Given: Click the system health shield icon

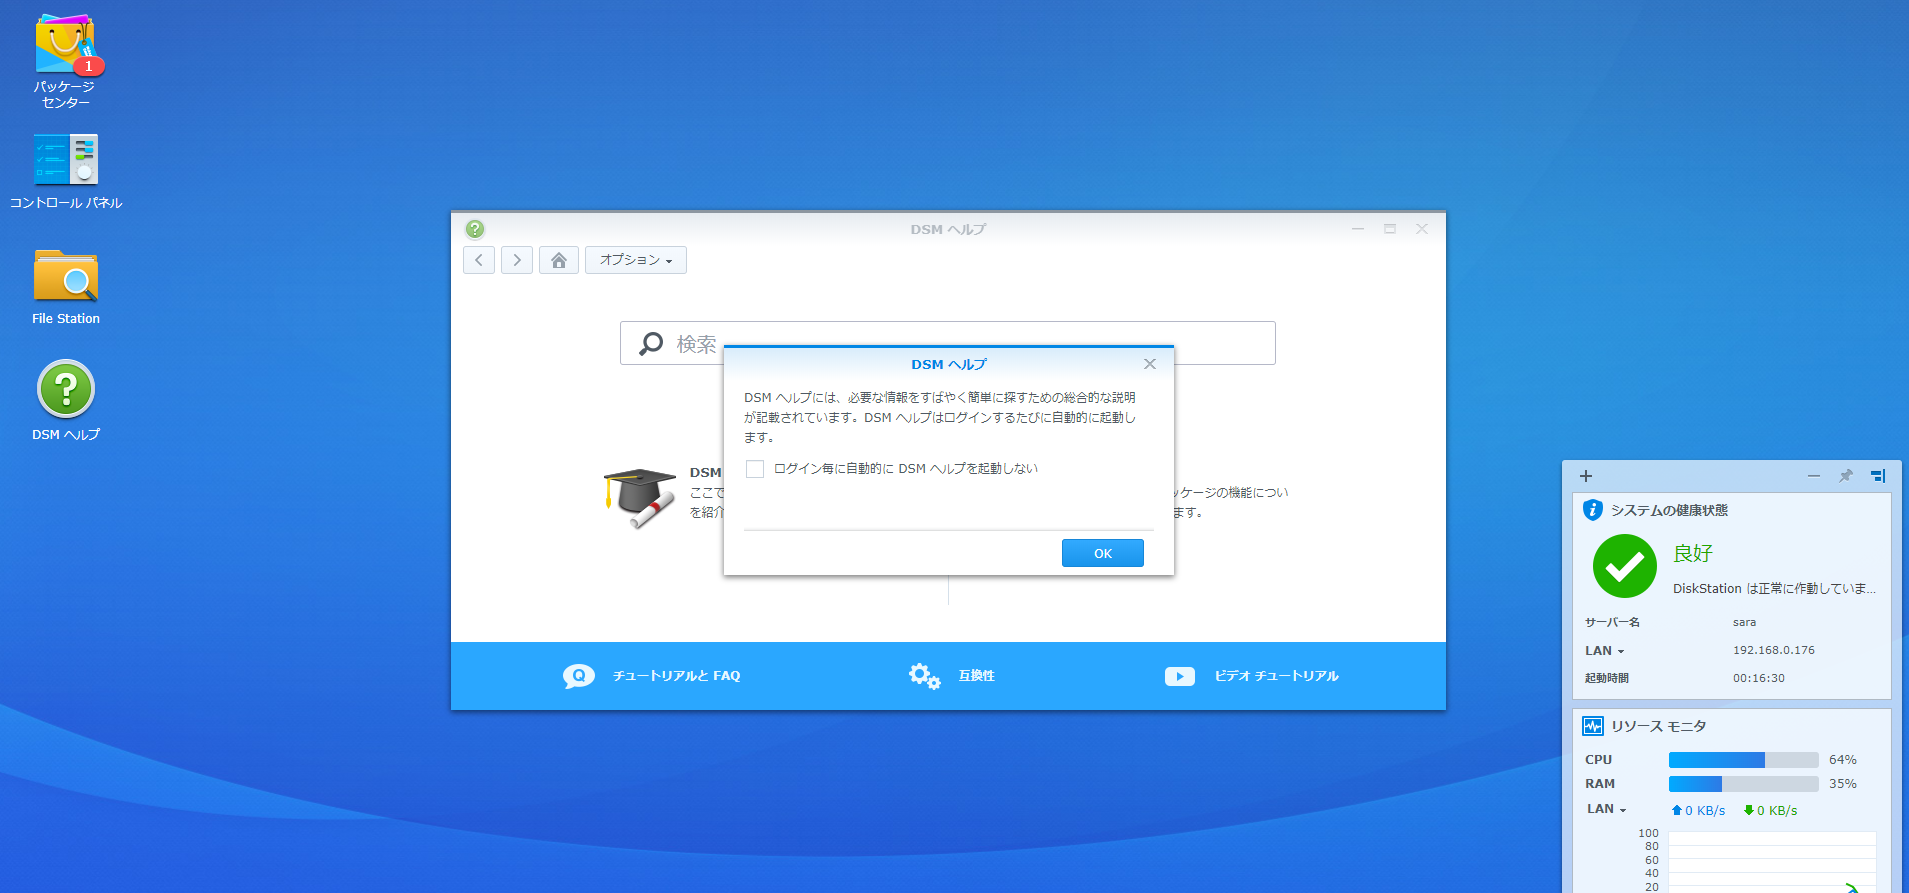Looking at the screenshot, I should pyautogui.click(x=1593, y=510).
